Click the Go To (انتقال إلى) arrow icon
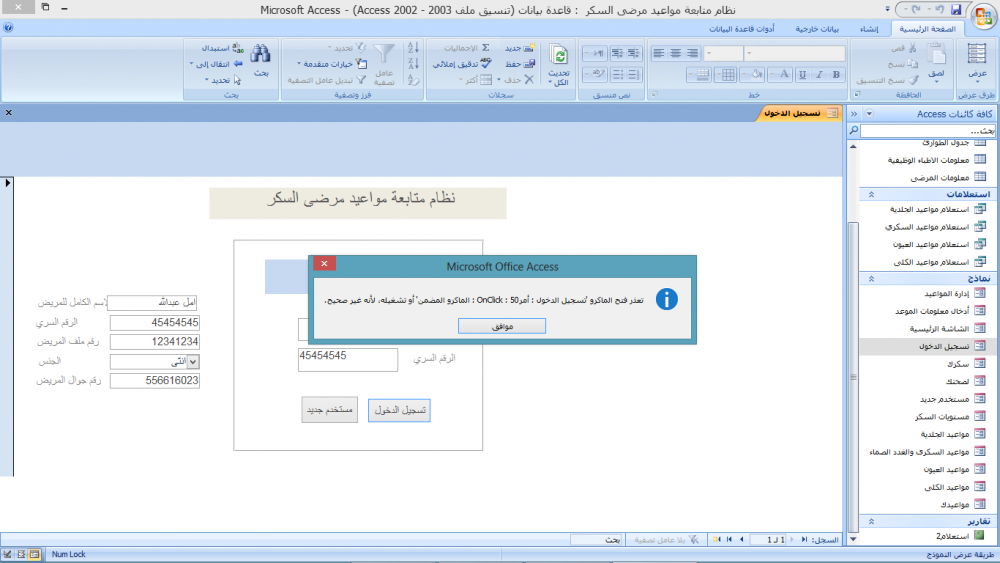The width and height of the screenshot is (1000, 563). coord(238,64)
